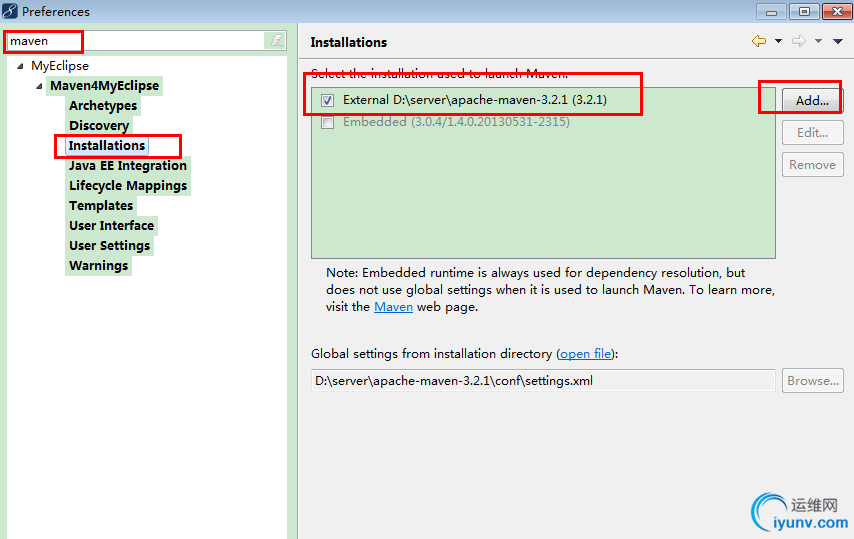
Task: Collapse the Maven4MyEclipse tree node
Action: point(39,86)
